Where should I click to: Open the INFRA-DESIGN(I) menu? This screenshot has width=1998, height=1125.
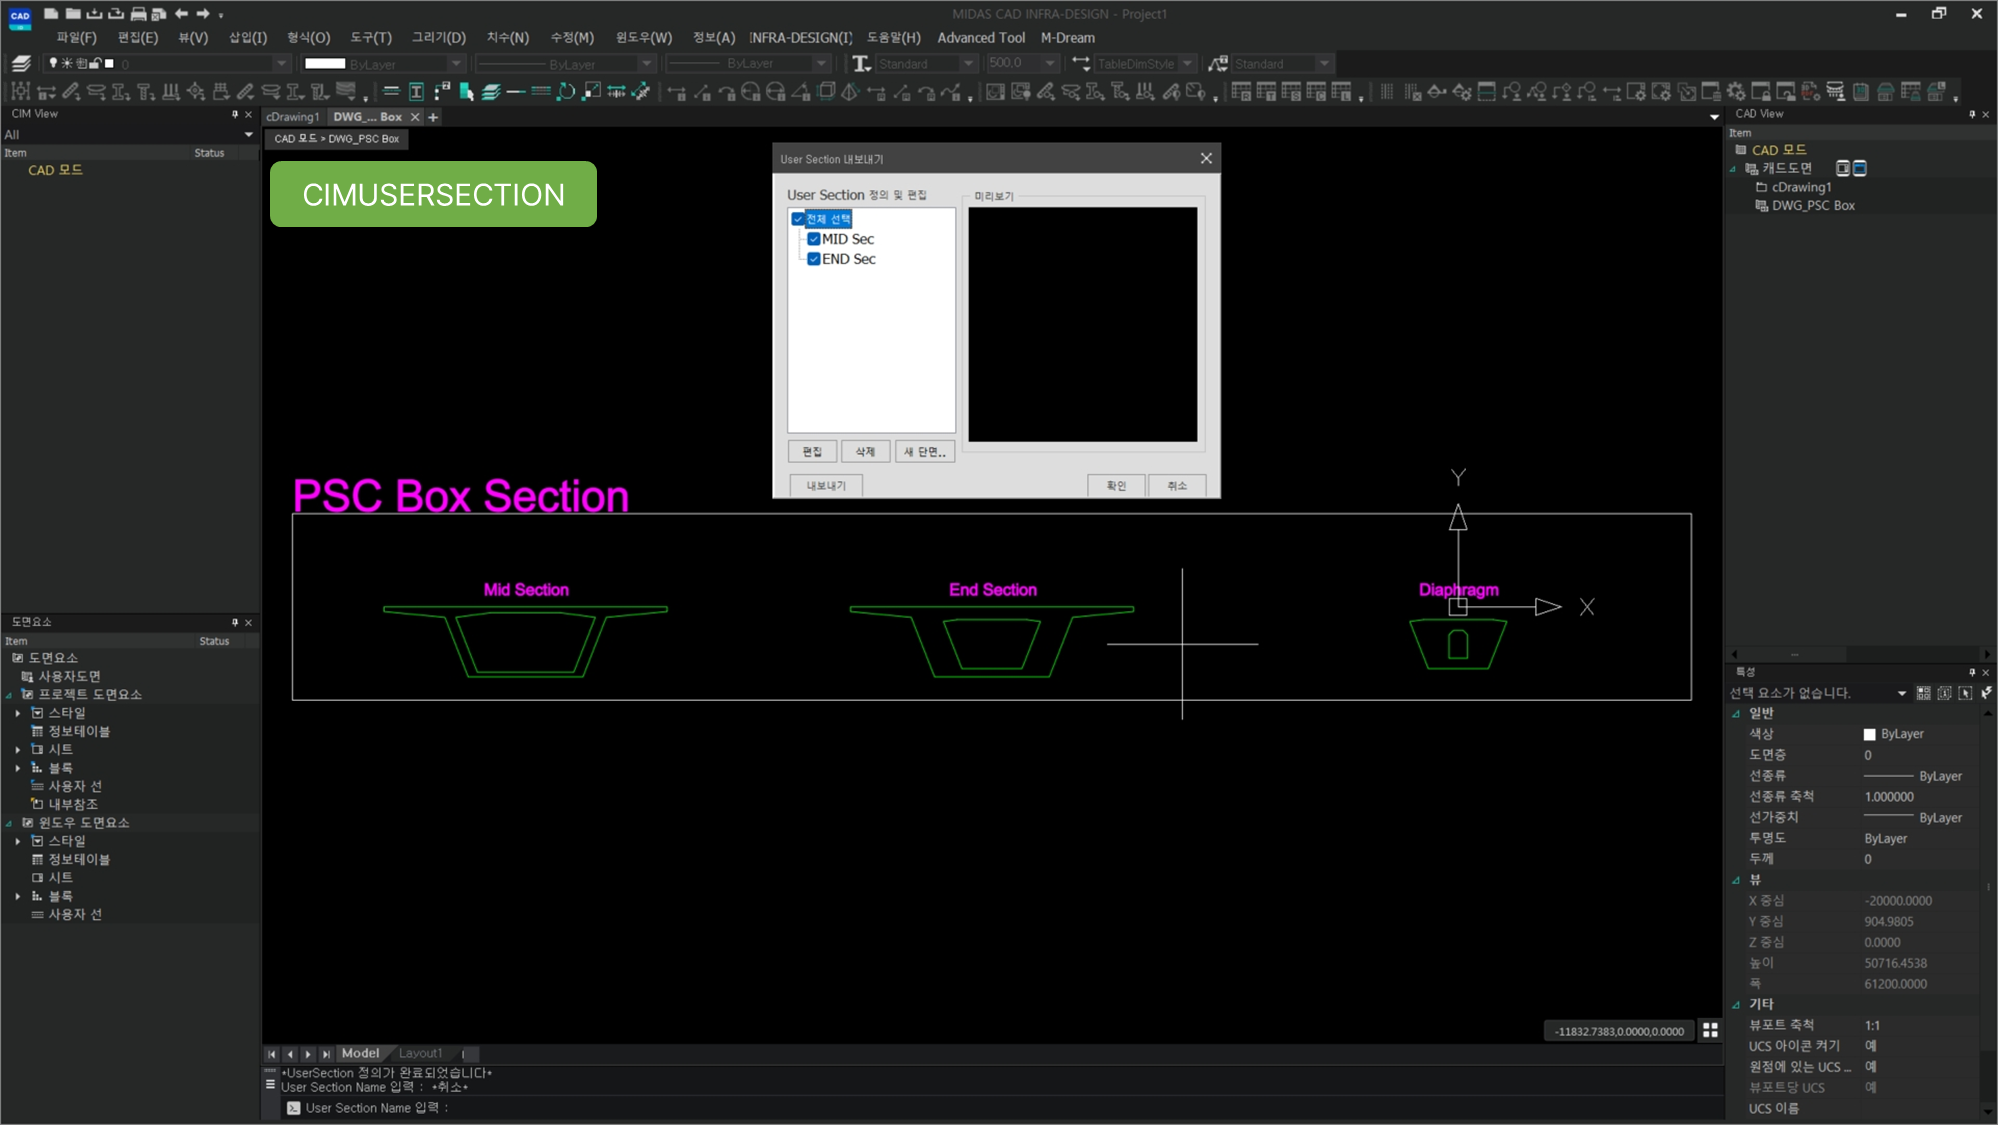pos(800,38)
